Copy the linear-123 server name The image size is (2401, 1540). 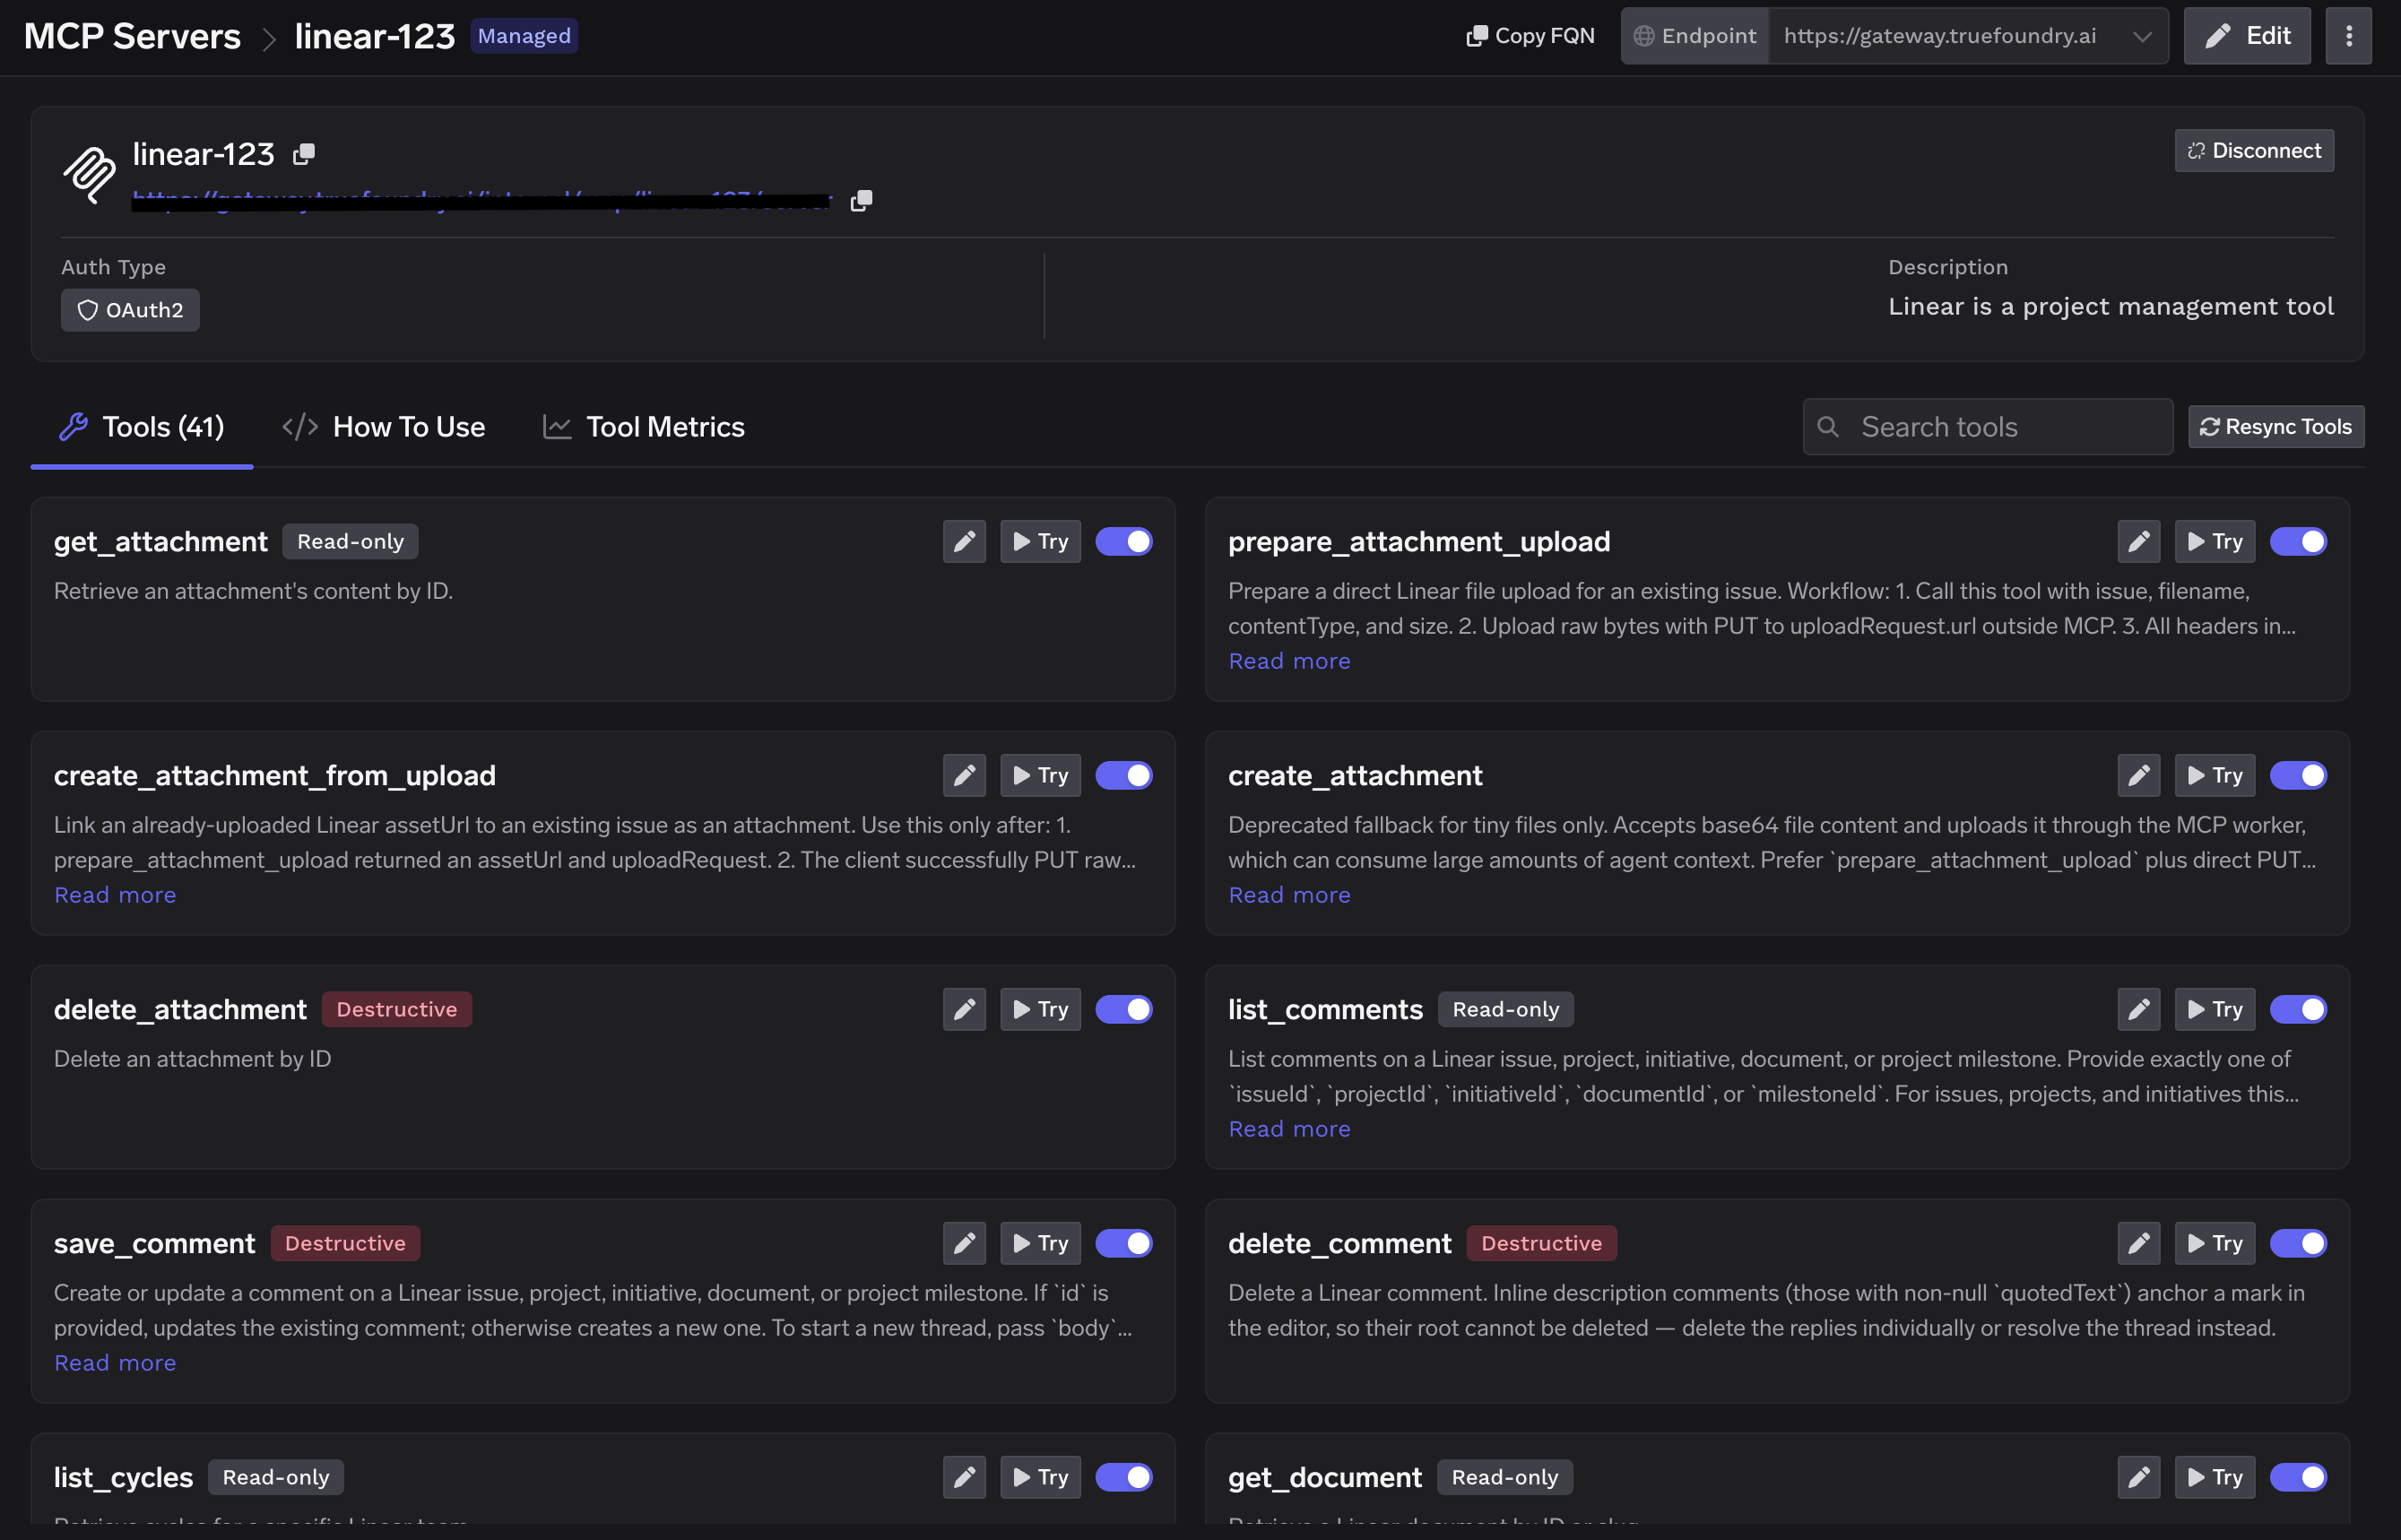(304, 154)
